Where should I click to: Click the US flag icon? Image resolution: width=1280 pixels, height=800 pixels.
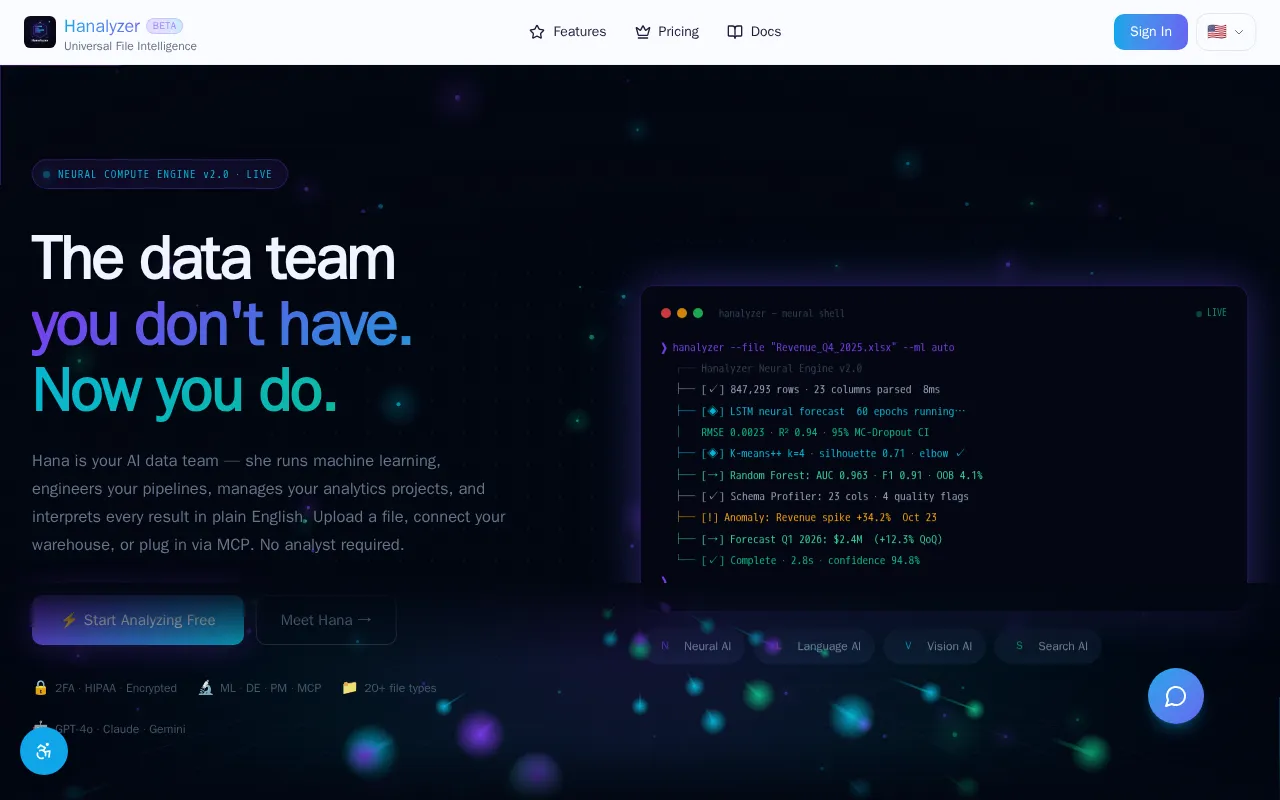[1217, 32]
